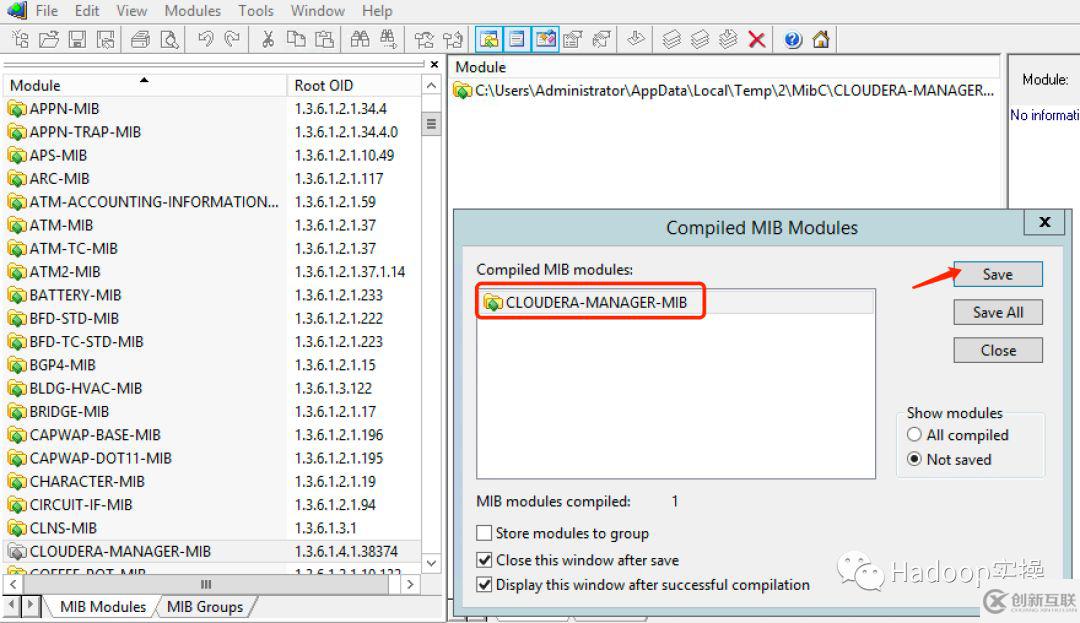1080x623 pixels.
Task: Click the Find binoculars toolbar icon
Action: [x=360, y=40]
